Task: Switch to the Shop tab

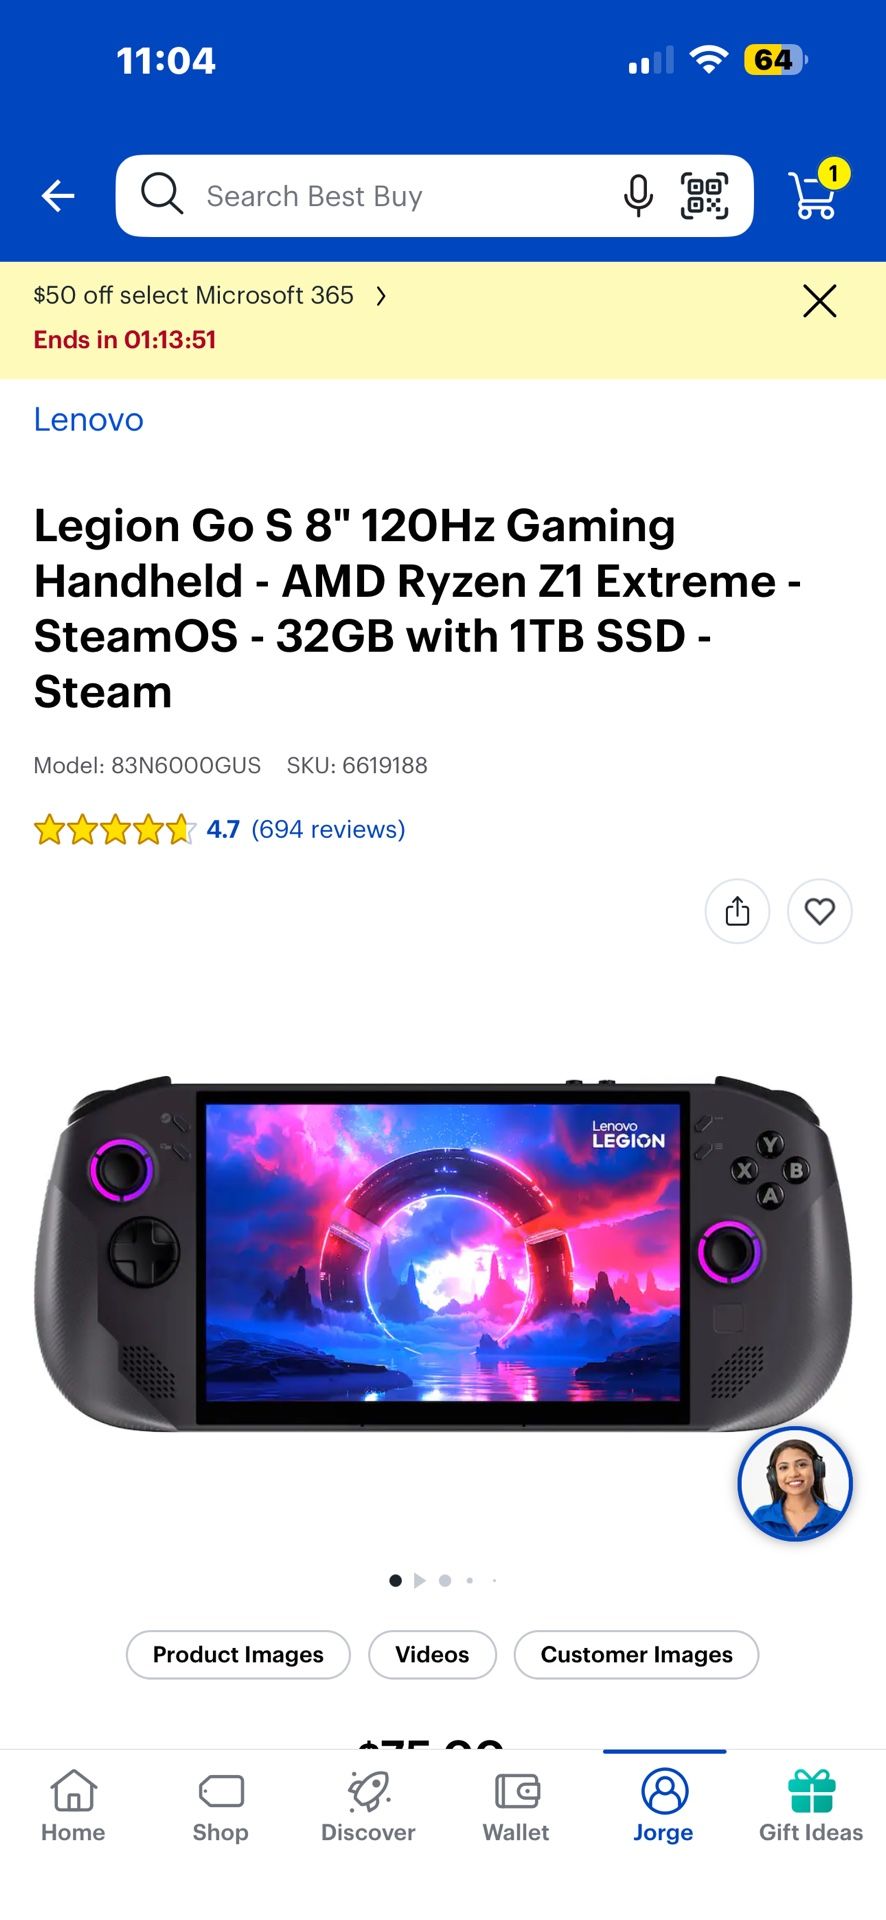Action: (221, 1806)
